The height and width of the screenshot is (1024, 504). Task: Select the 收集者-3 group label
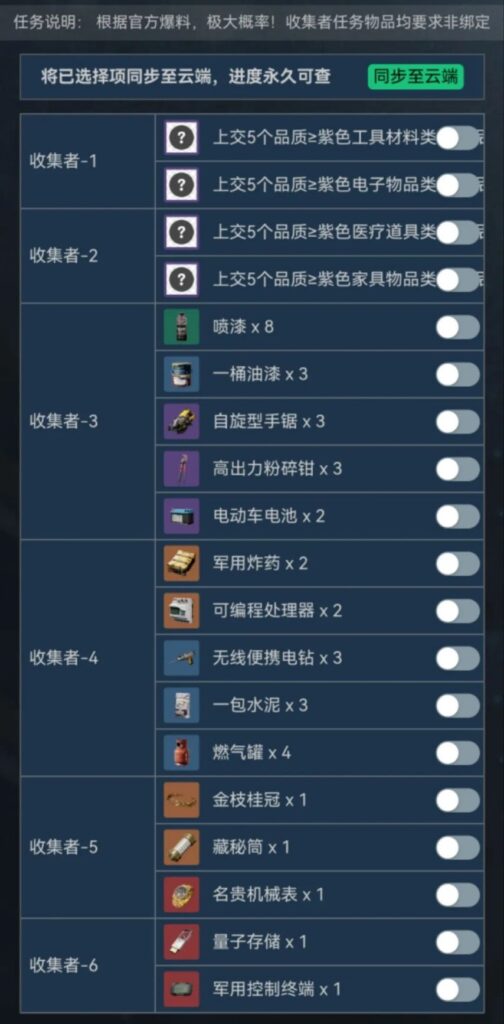(x=63, y=421)
